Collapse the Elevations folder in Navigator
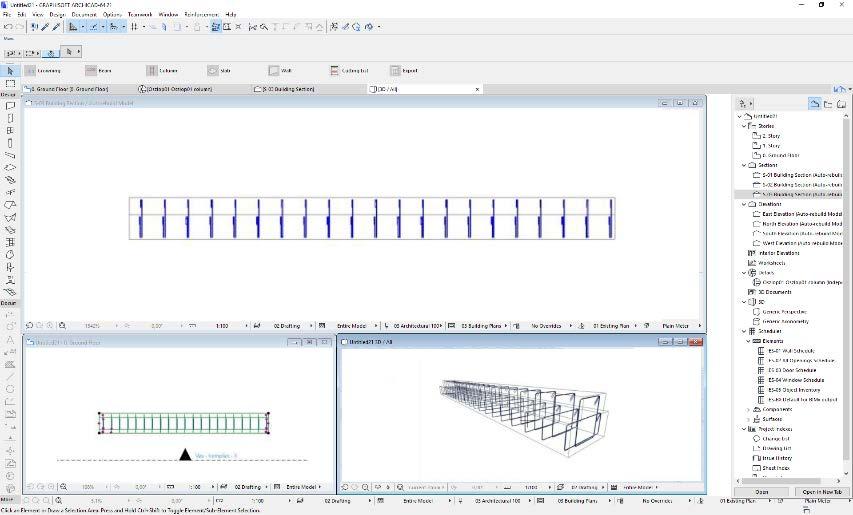853x515 pixels. point(744,204)
